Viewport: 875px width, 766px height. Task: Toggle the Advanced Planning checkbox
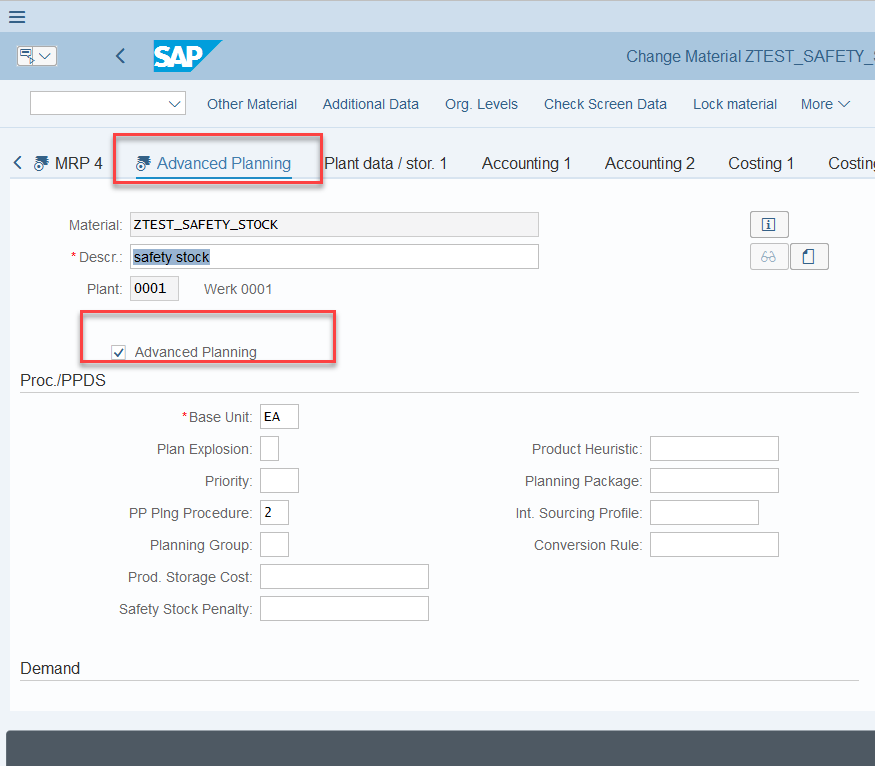click(118, 353)
